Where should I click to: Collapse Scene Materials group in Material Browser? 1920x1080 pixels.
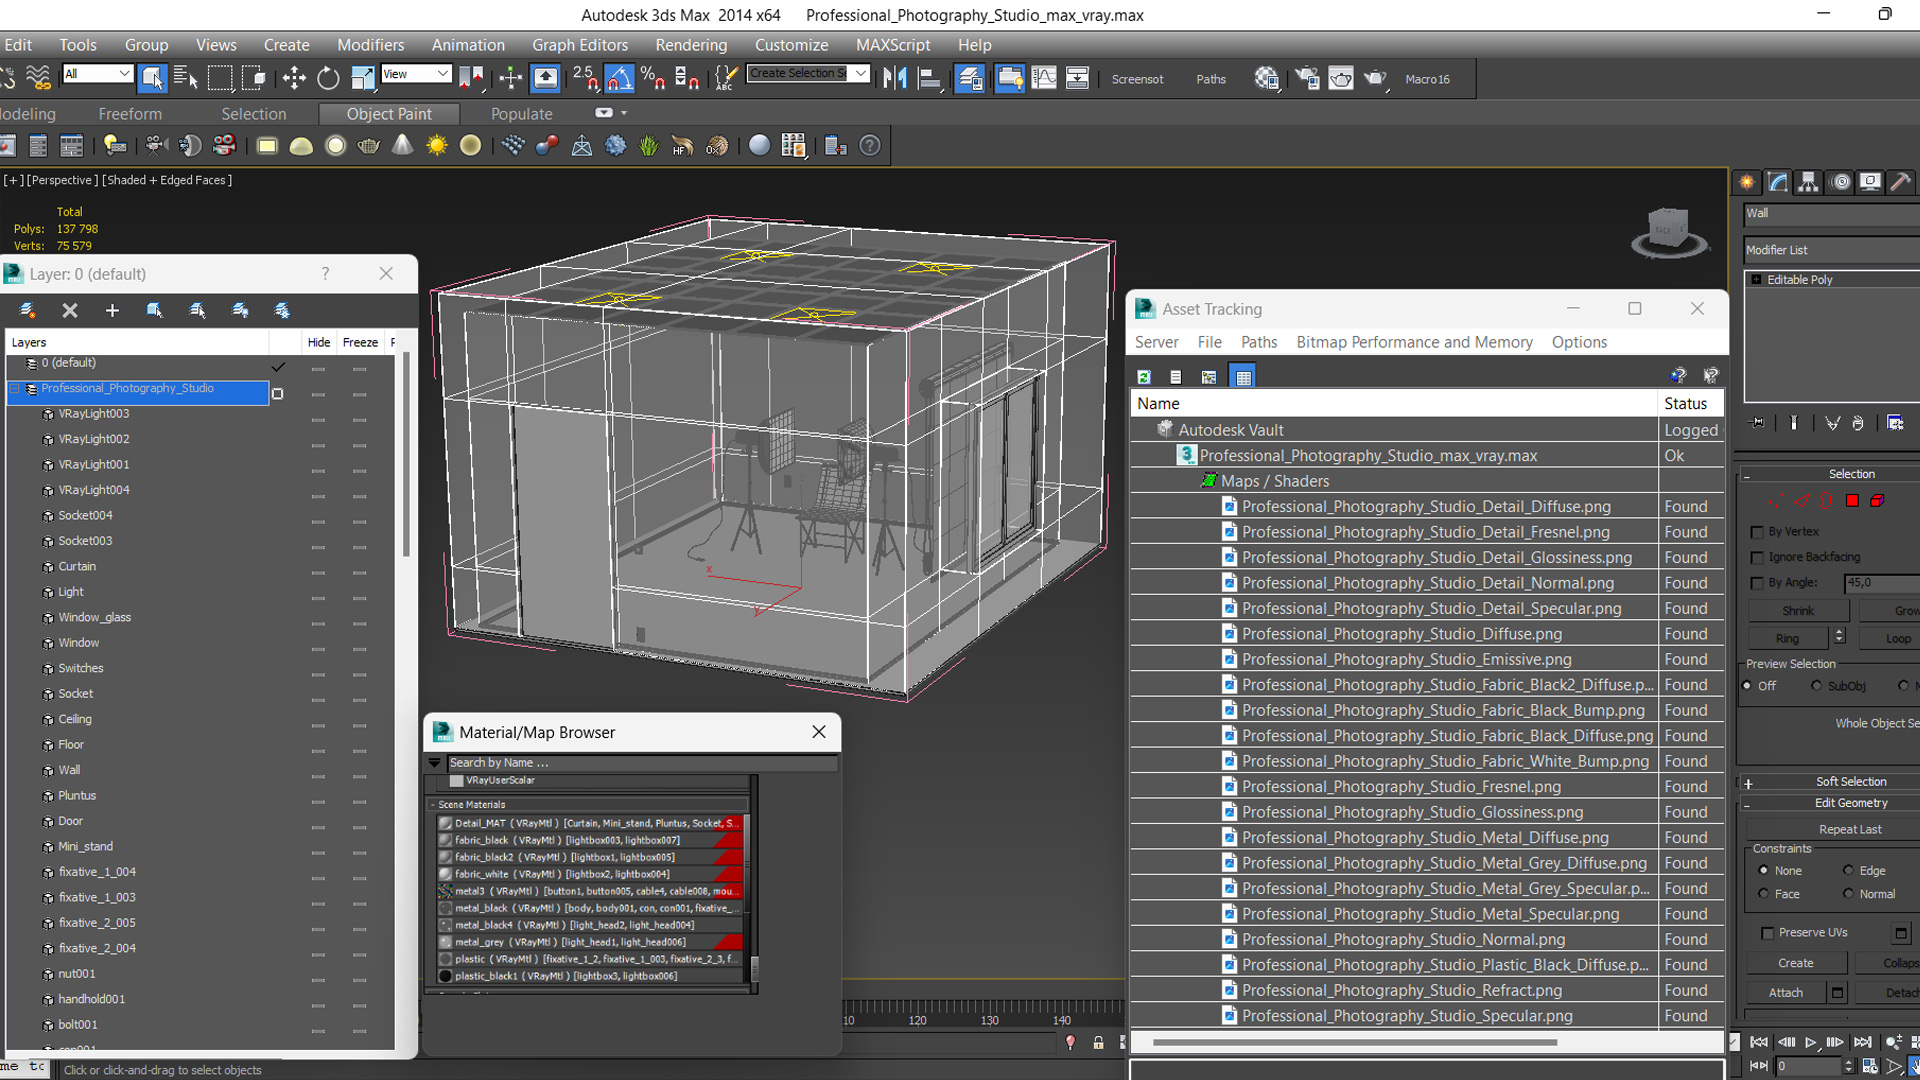click(433, 805)
